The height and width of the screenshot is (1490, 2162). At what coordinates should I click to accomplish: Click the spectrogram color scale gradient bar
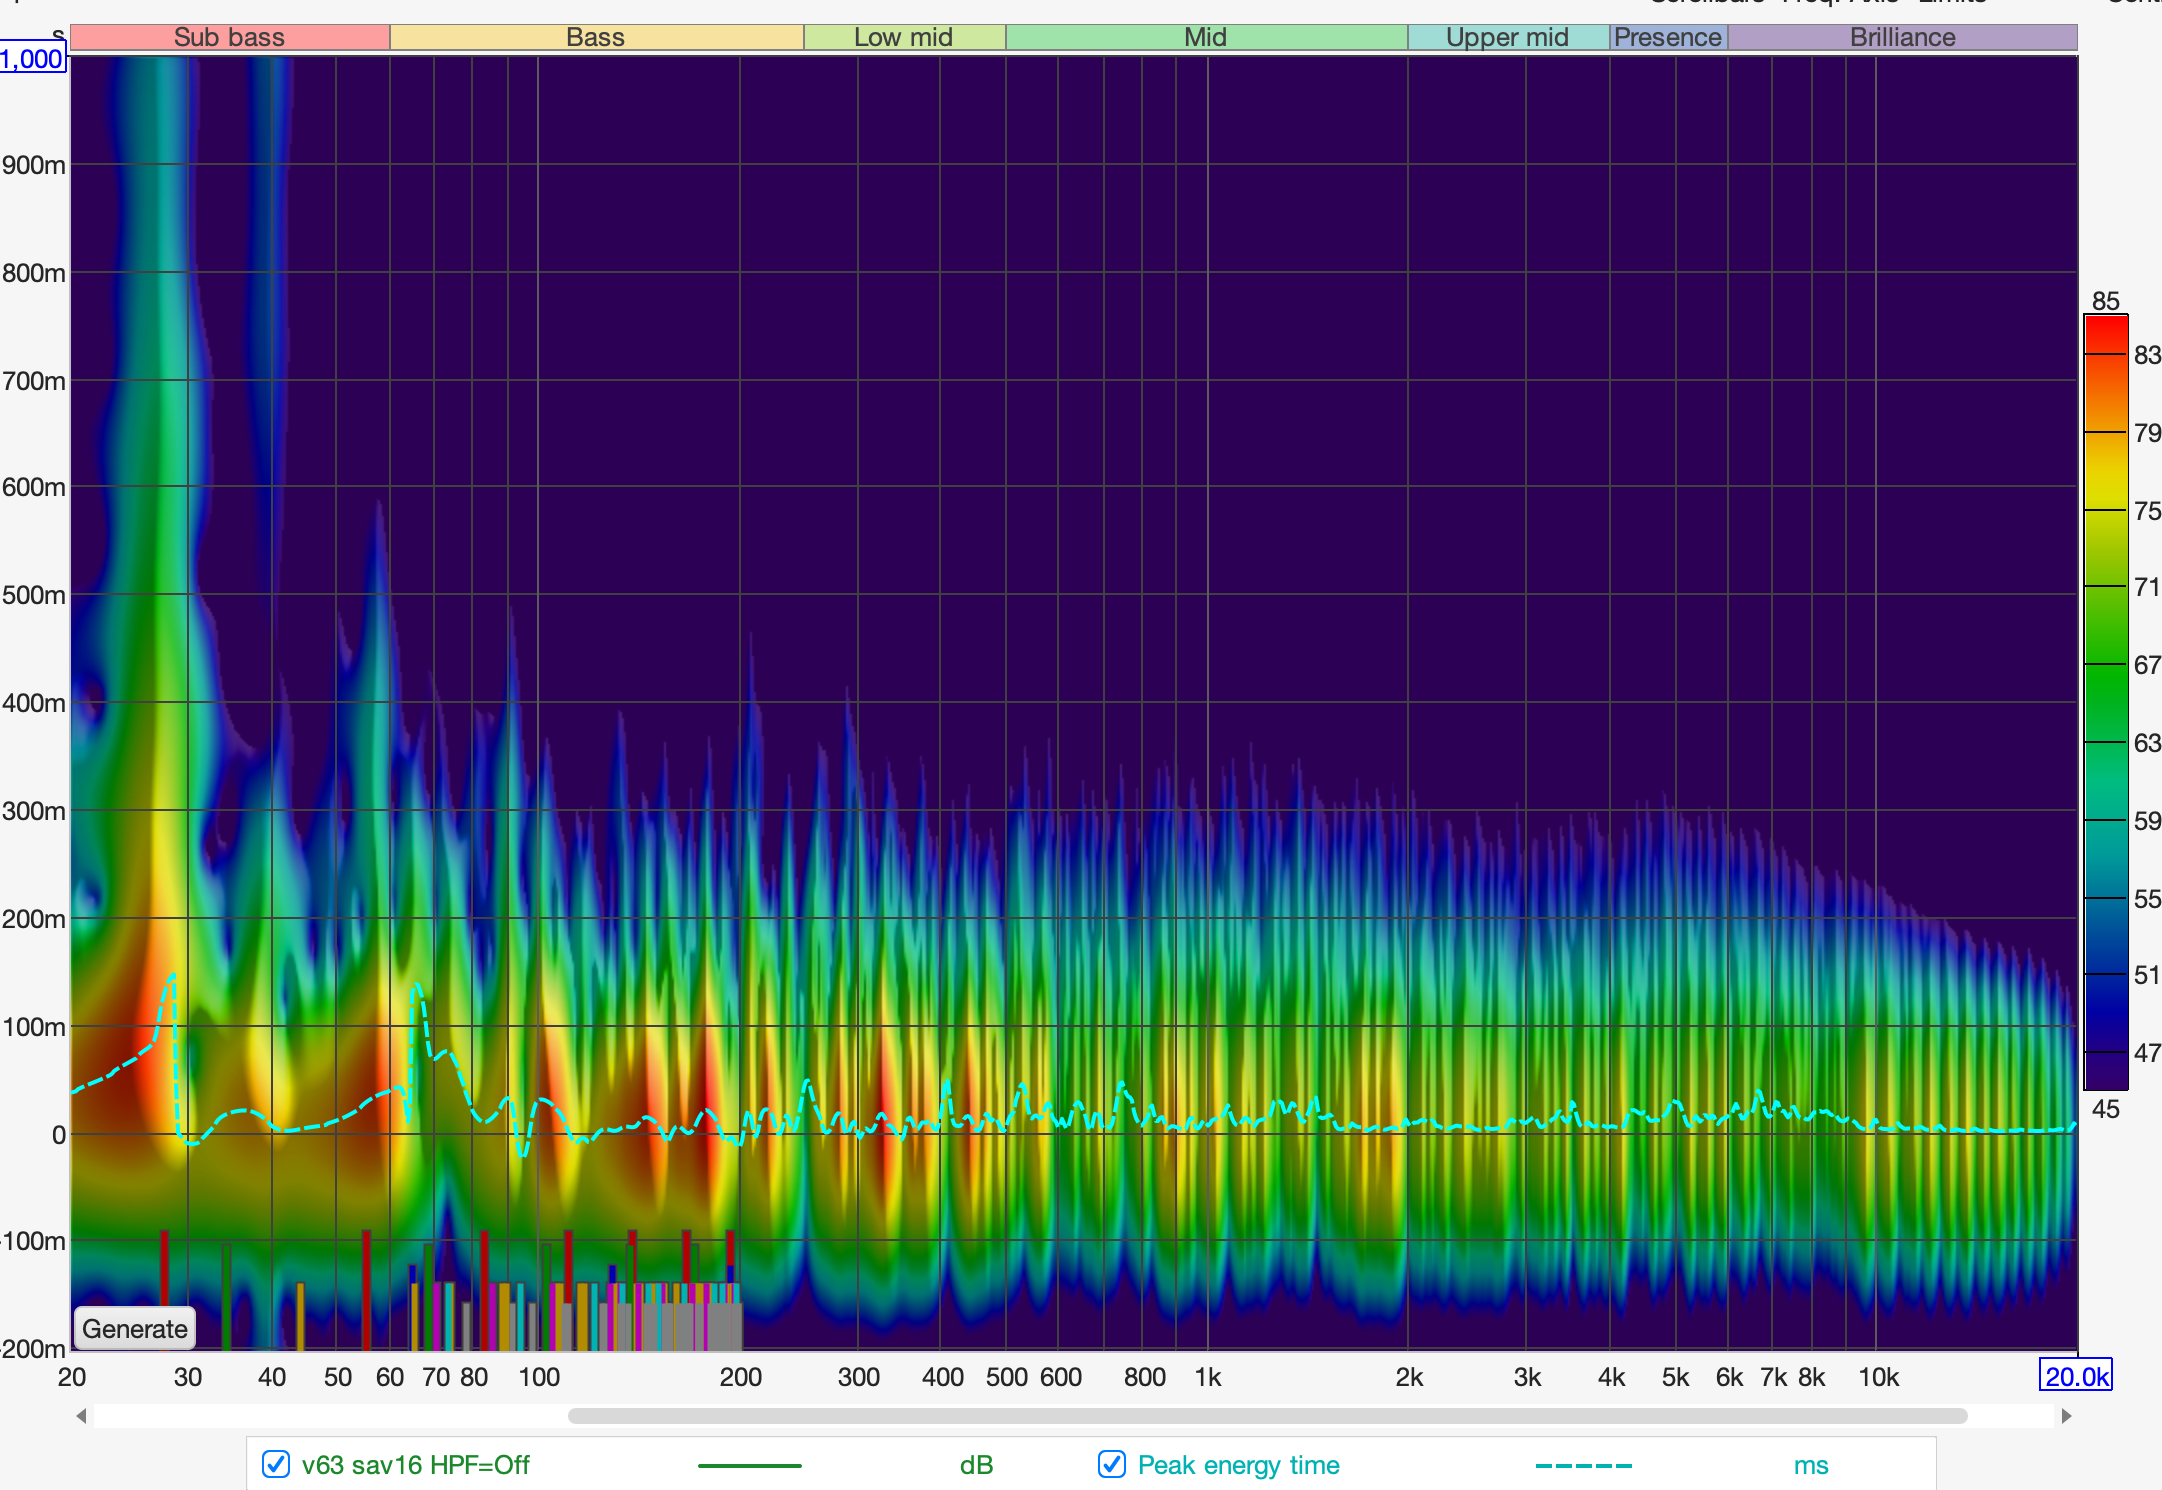(2105, 700)
